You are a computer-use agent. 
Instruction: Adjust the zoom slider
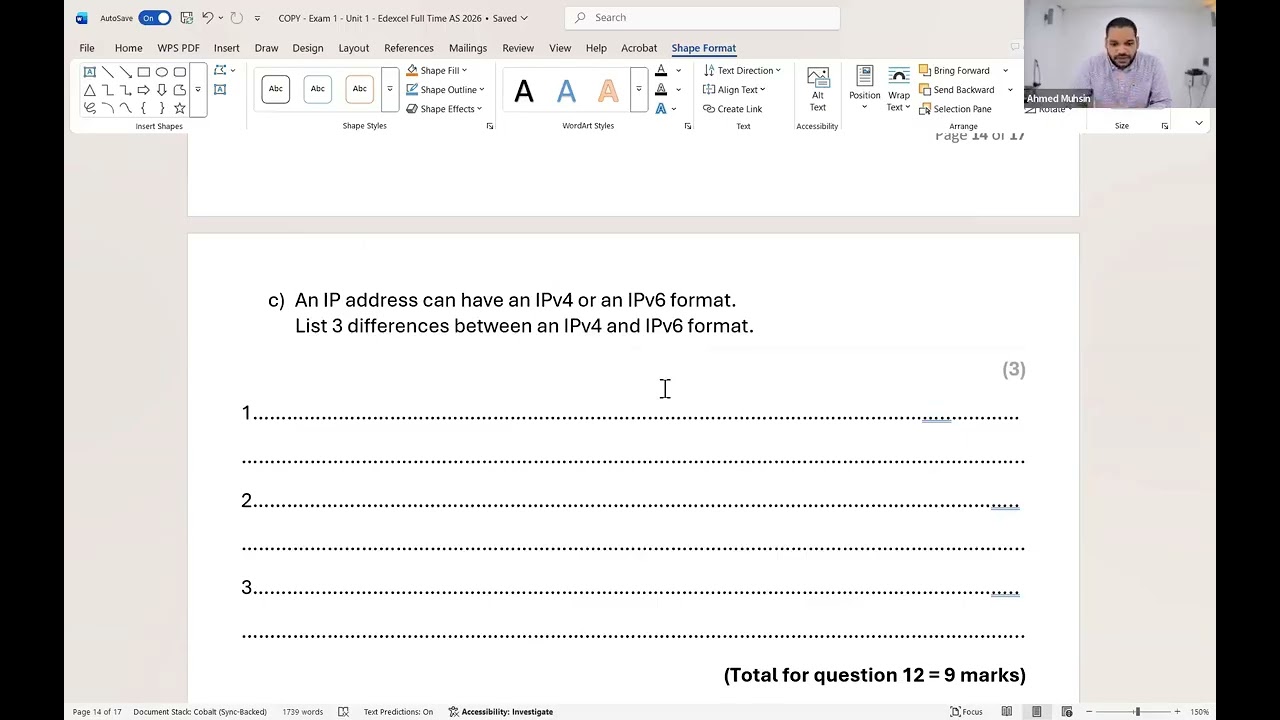coord(1137,712)
